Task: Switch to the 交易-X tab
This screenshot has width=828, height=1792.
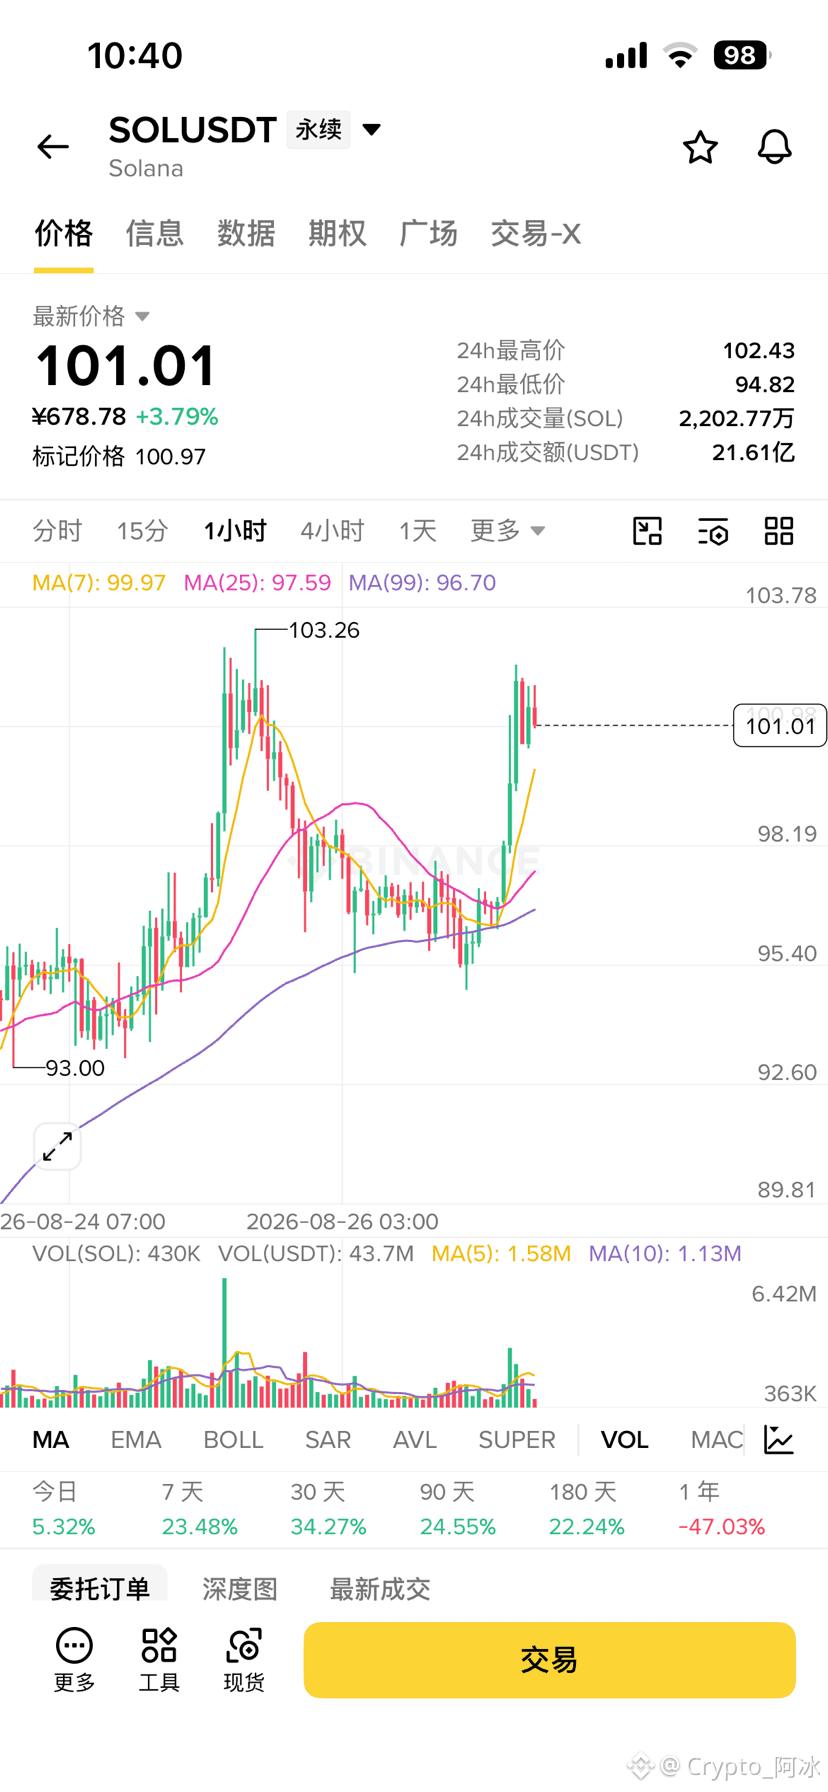Action: point(535,234)
